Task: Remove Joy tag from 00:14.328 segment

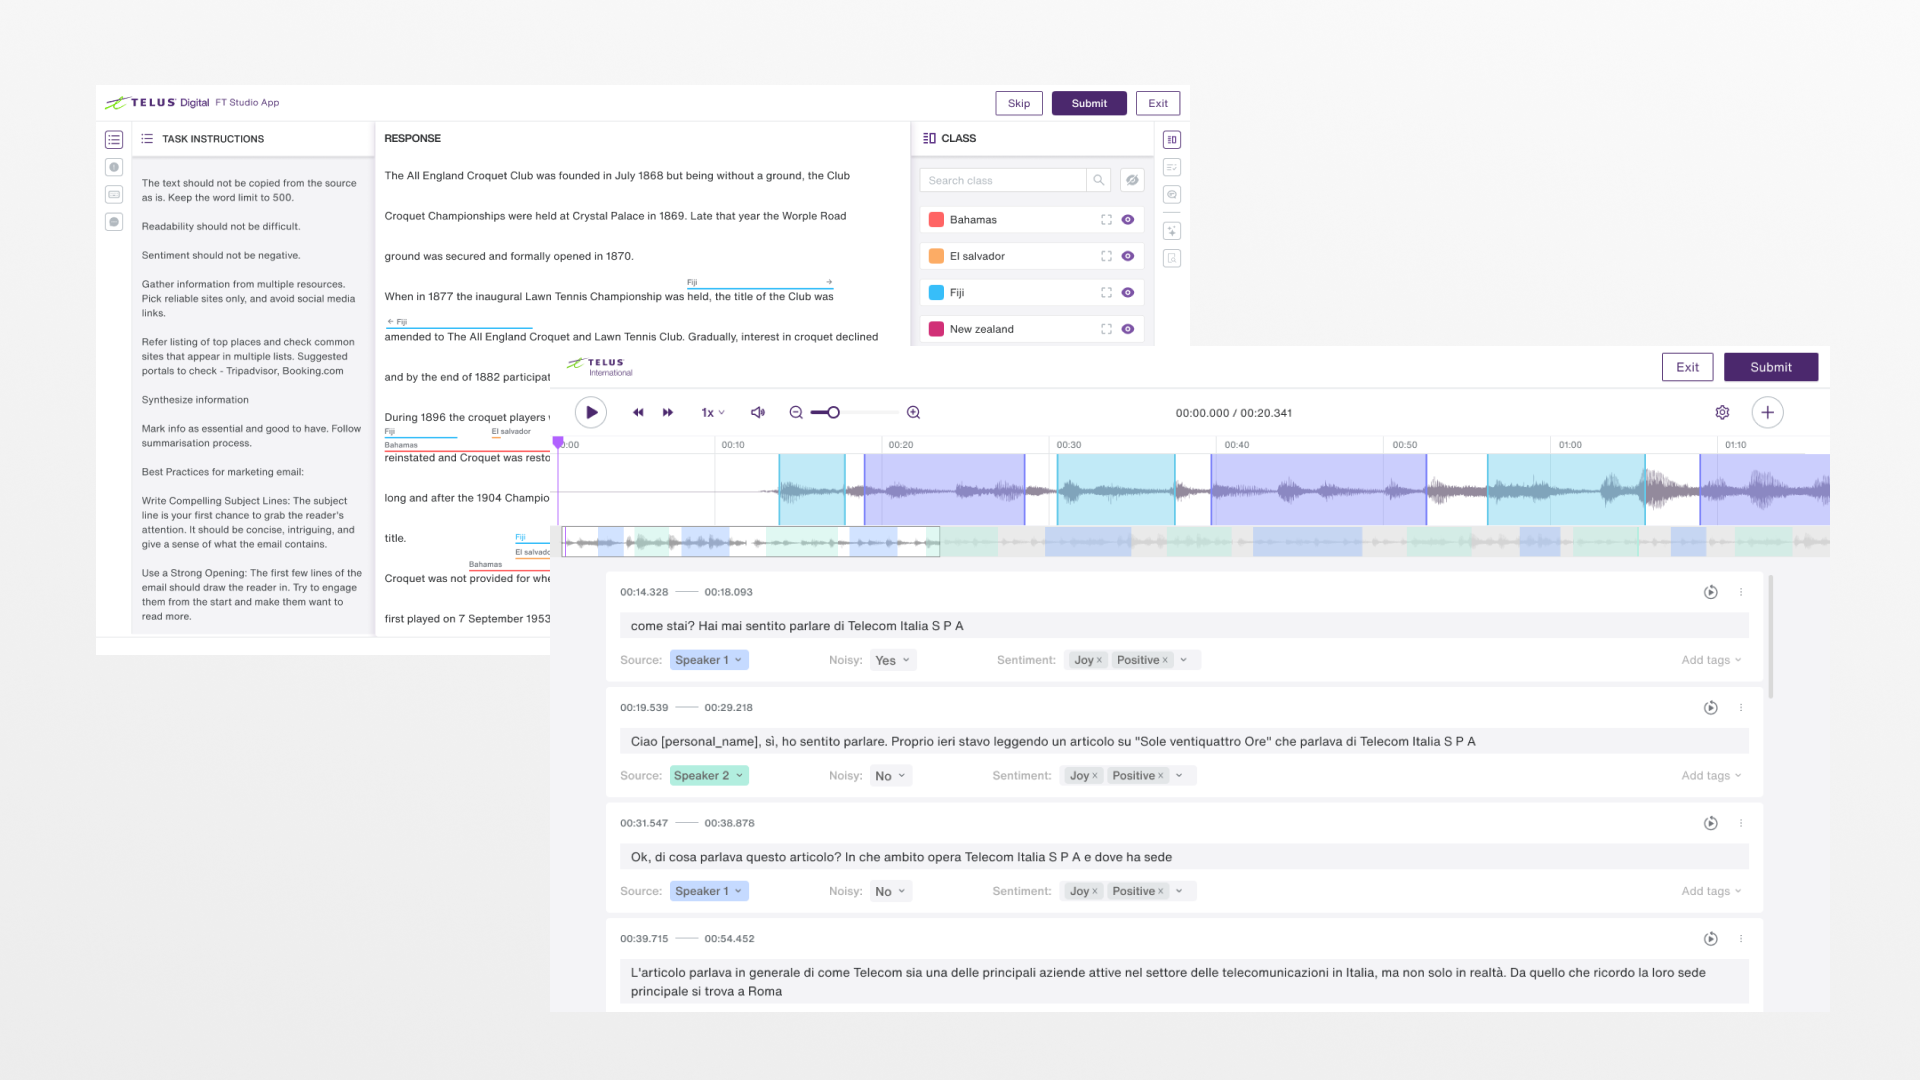Action: 1100,660
